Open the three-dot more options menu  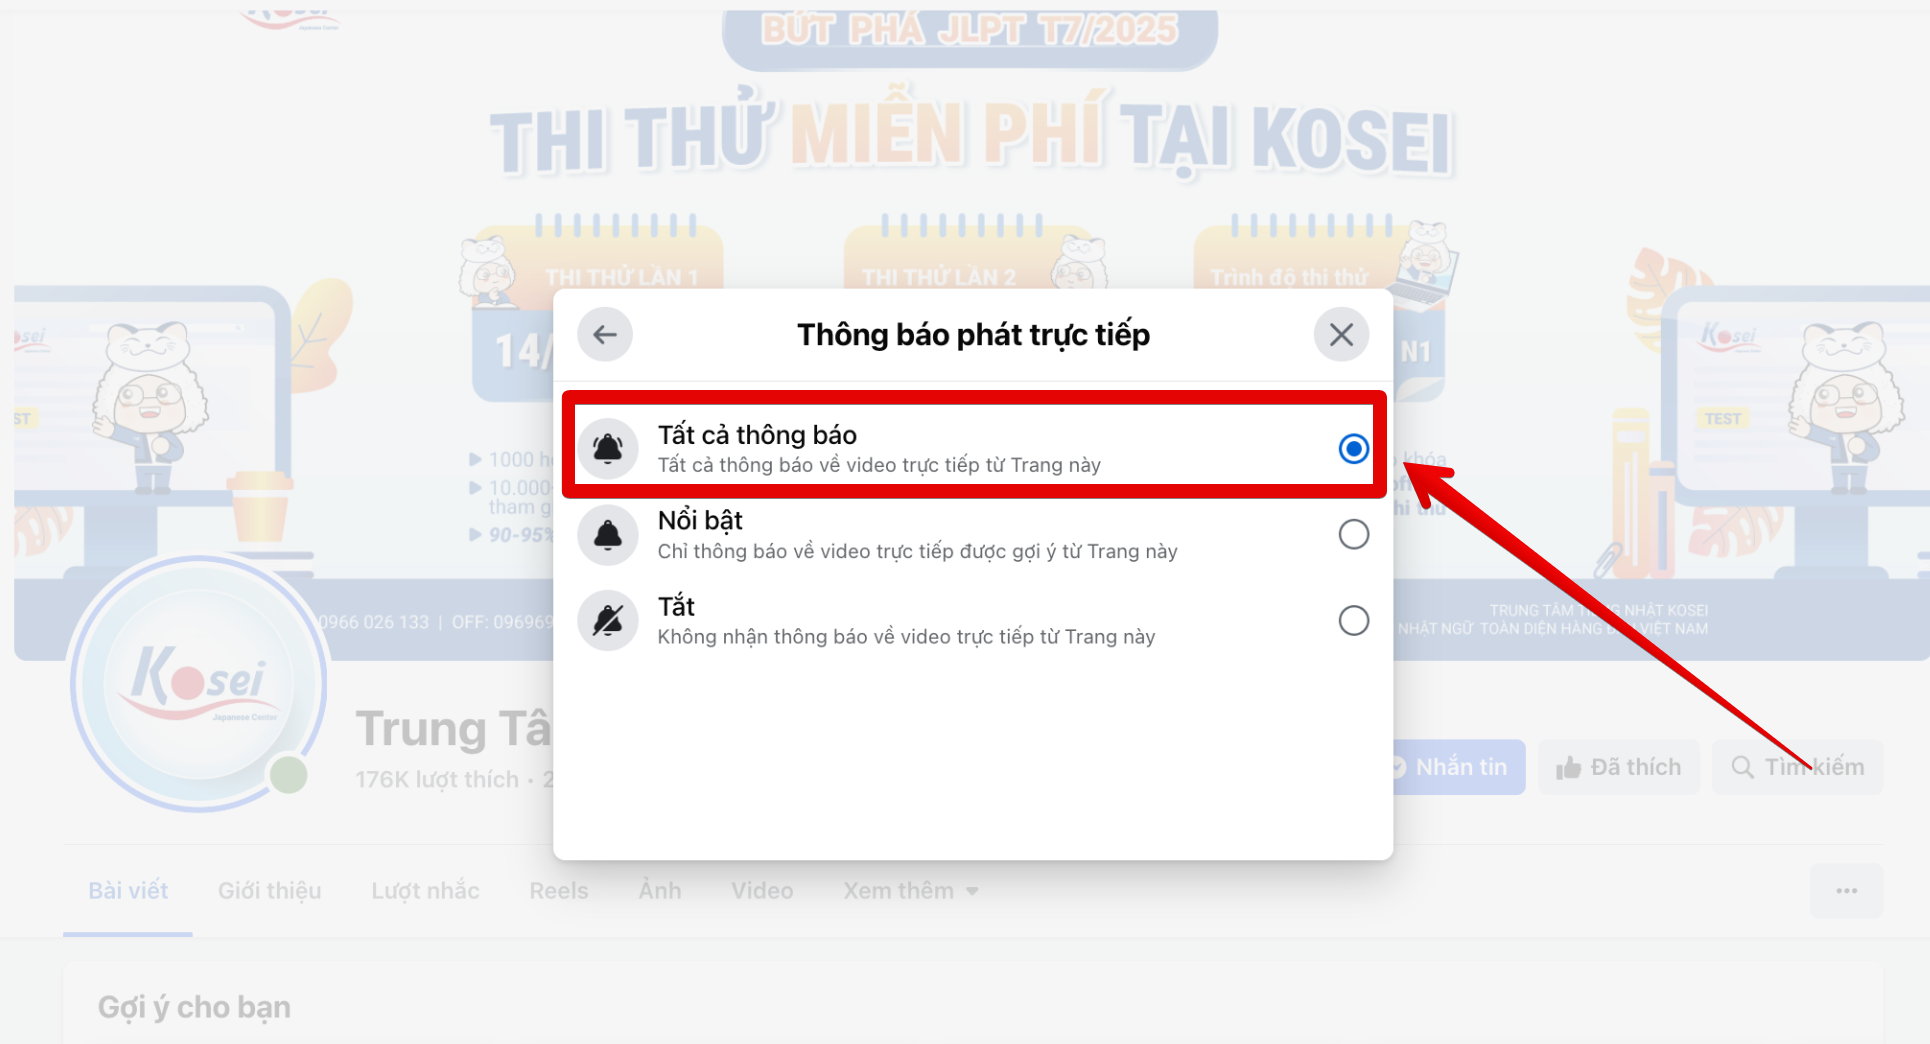[1846, 890]
